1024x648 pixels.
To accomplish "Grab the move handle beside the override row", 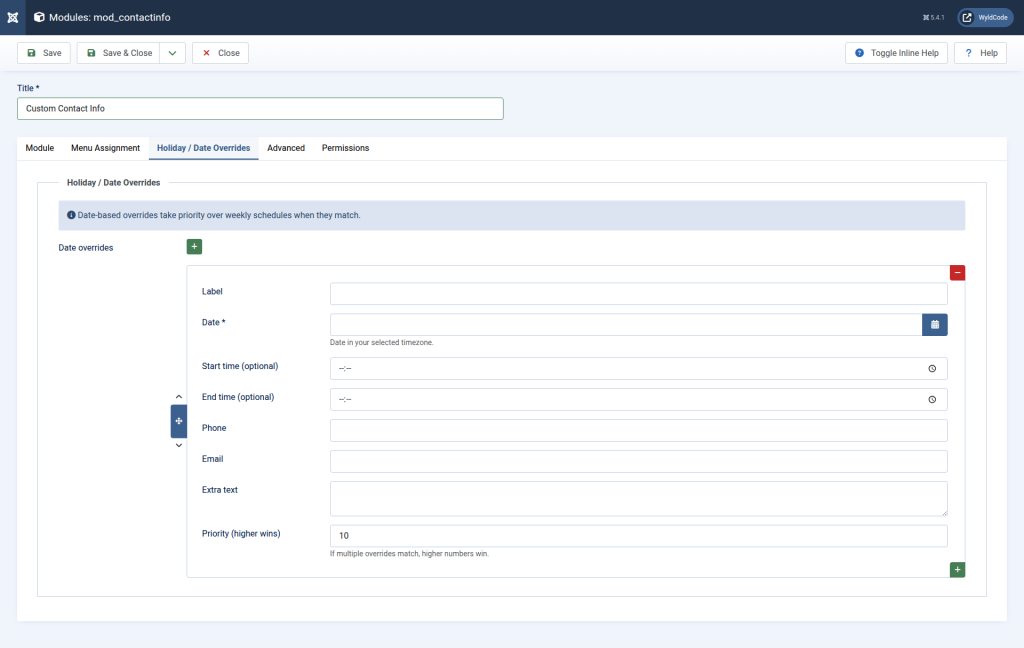I will [178, 421].
